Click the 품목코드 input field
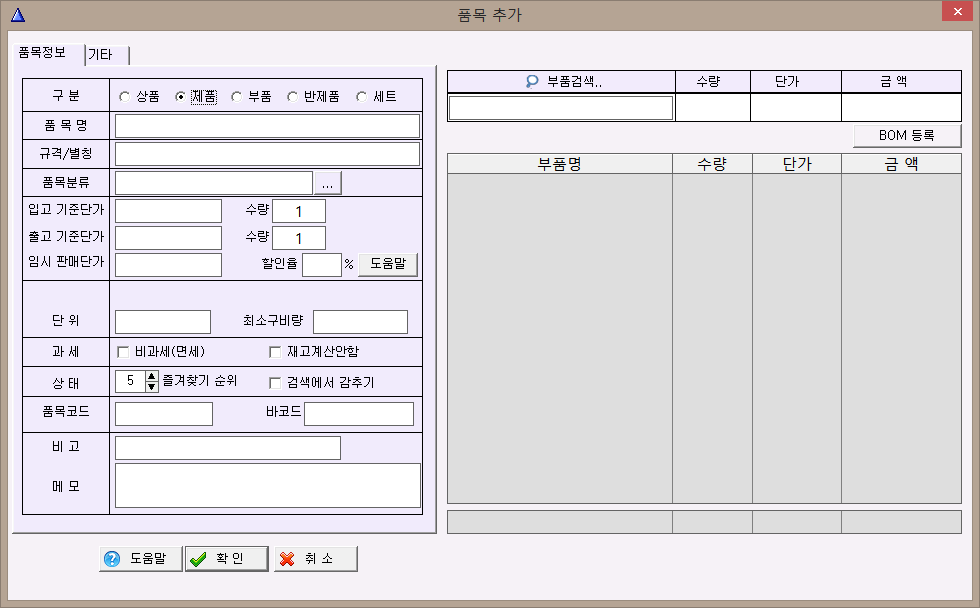This screenshot has height=608, width=980. 164,414
